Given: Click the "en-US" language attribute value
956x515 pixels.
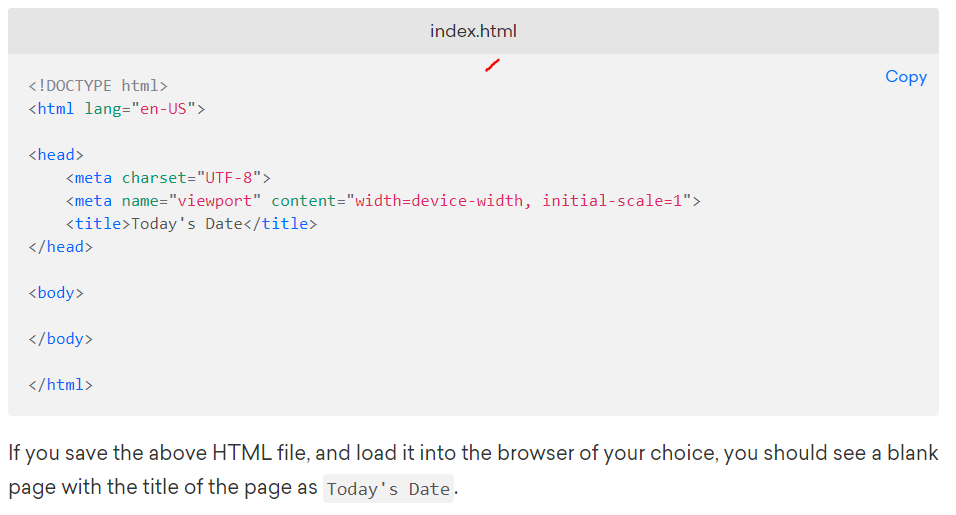Looking at the screenshot, I should tap(163, 109).
